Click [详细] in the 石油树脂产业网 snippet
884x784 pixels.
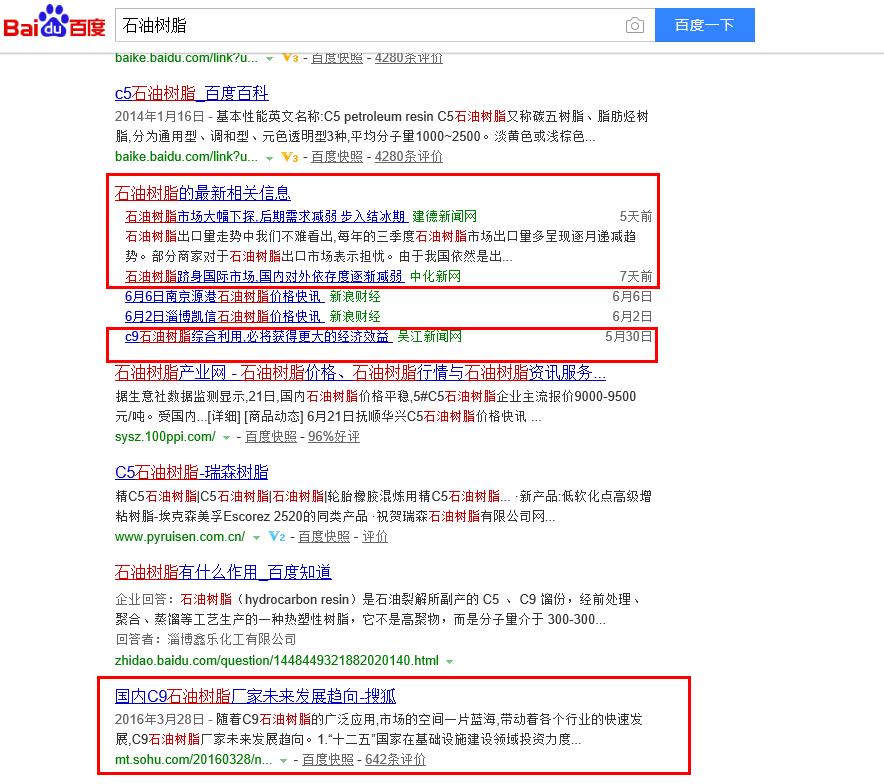[224, 417]
